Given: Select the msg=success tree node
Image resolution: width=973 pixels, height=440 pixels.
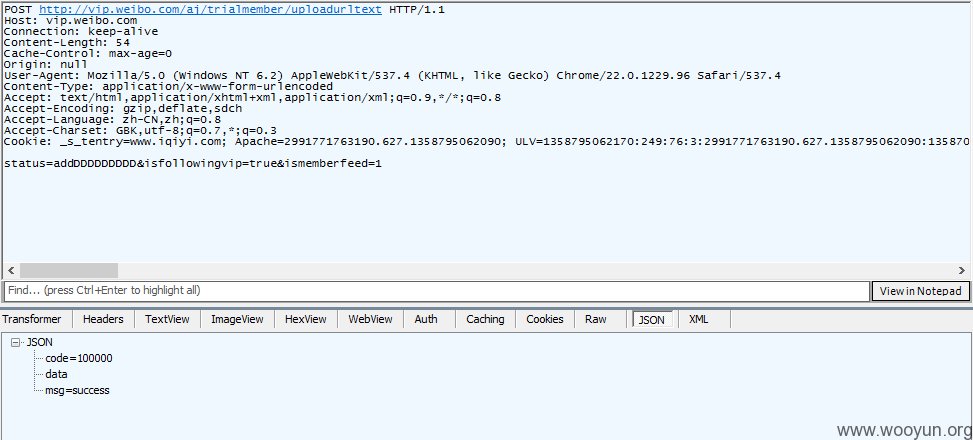Looking at the screenshot, I should pyautogui.click(x=77, y=390).
